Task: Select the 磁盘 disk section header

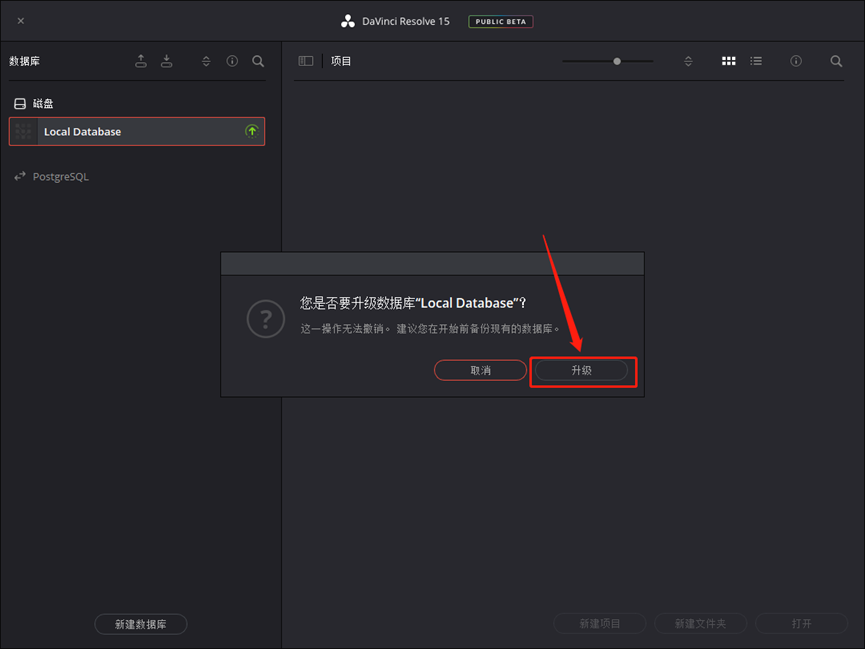Action: [43, 103]
